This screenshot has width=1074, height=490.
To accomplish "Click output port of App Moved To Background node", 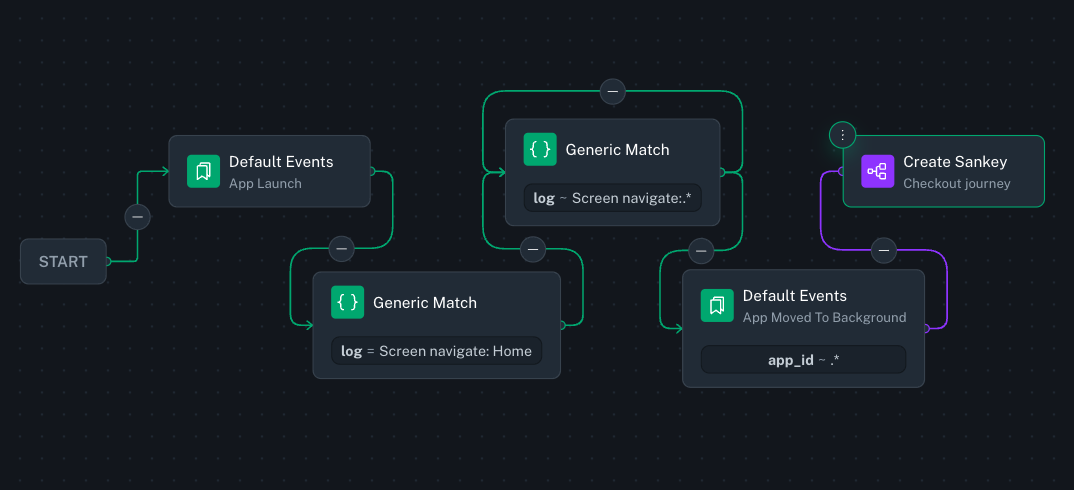I will coord(925,328).
